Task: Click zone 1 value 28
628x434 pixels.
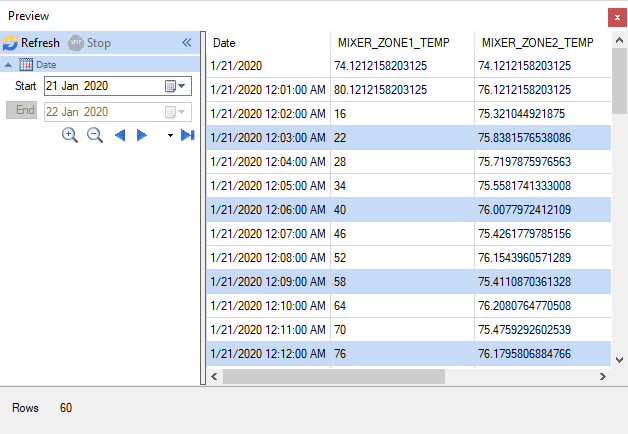Action: point(402,162)
